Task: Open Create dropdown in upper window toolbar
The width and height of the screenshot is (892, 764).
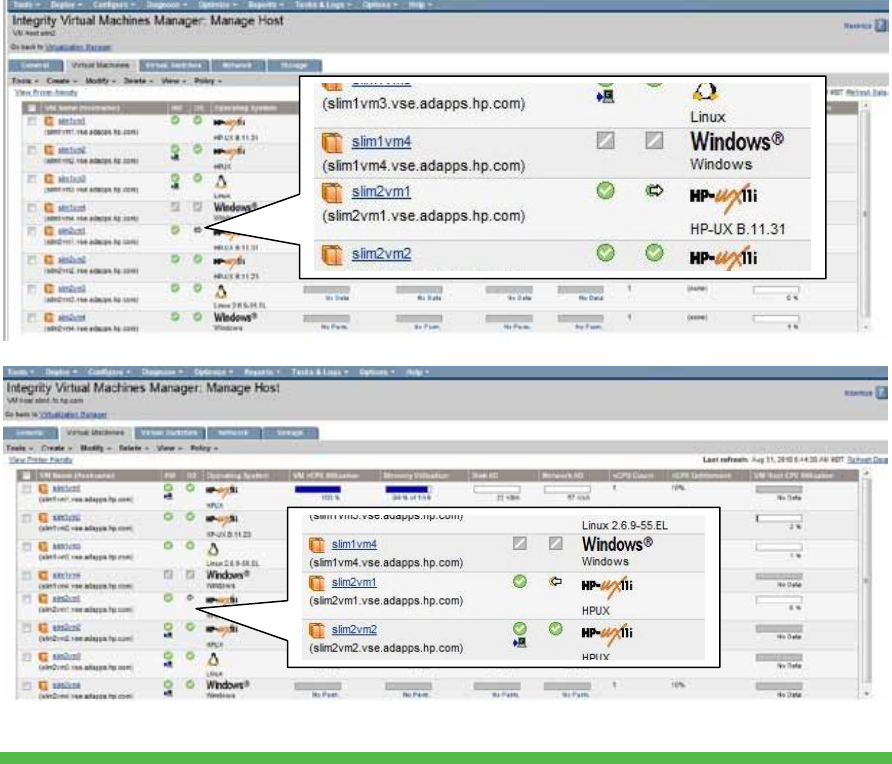Action: click(x=61, y=81)
